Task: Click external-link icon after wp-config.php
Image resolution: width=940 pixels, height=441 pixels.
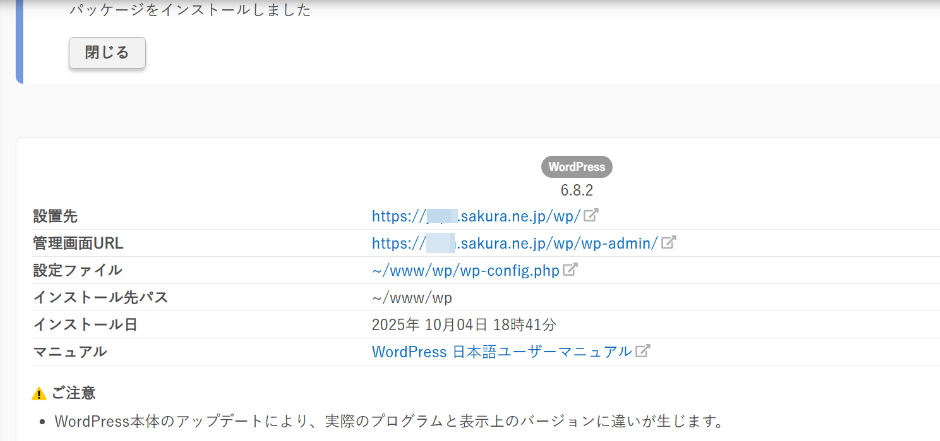Action: click(570, 270)
